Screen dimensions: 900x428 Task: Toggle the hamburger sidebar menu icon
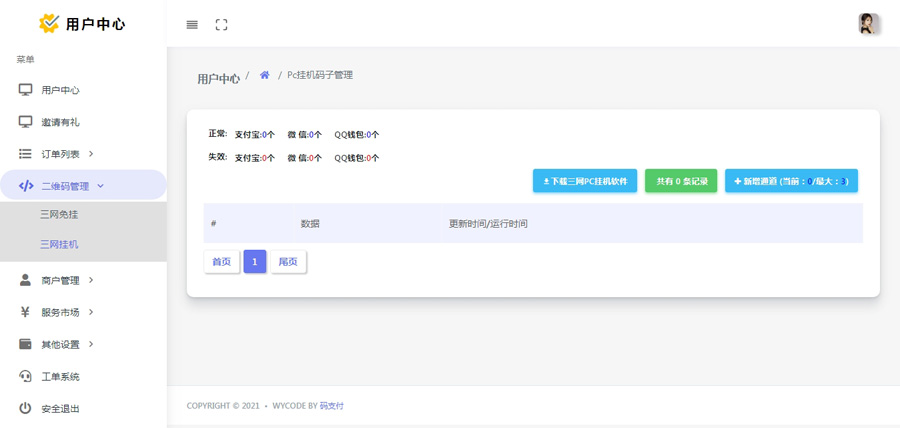coord(192,25)
